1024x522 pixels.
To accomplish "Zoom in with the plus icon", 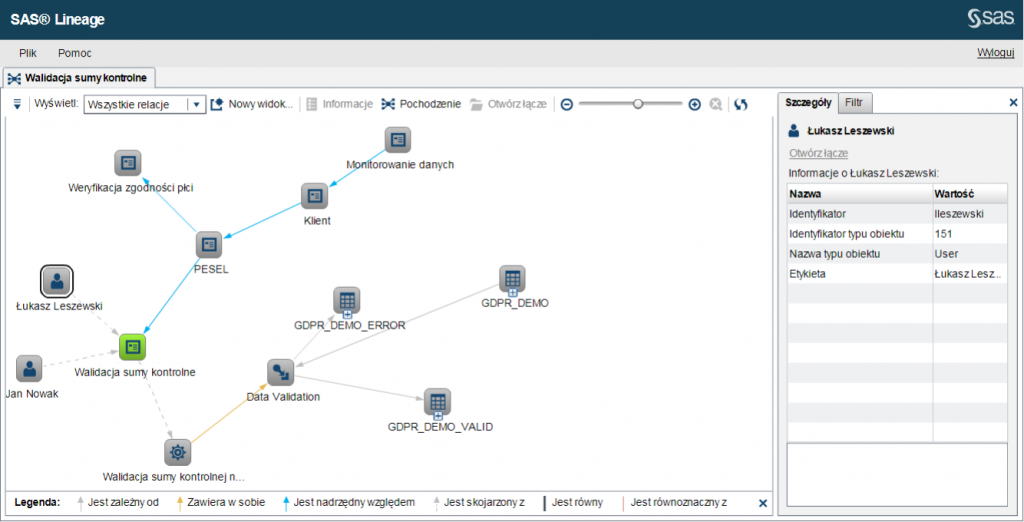I will pyautogui.click(x=695, y=105).
